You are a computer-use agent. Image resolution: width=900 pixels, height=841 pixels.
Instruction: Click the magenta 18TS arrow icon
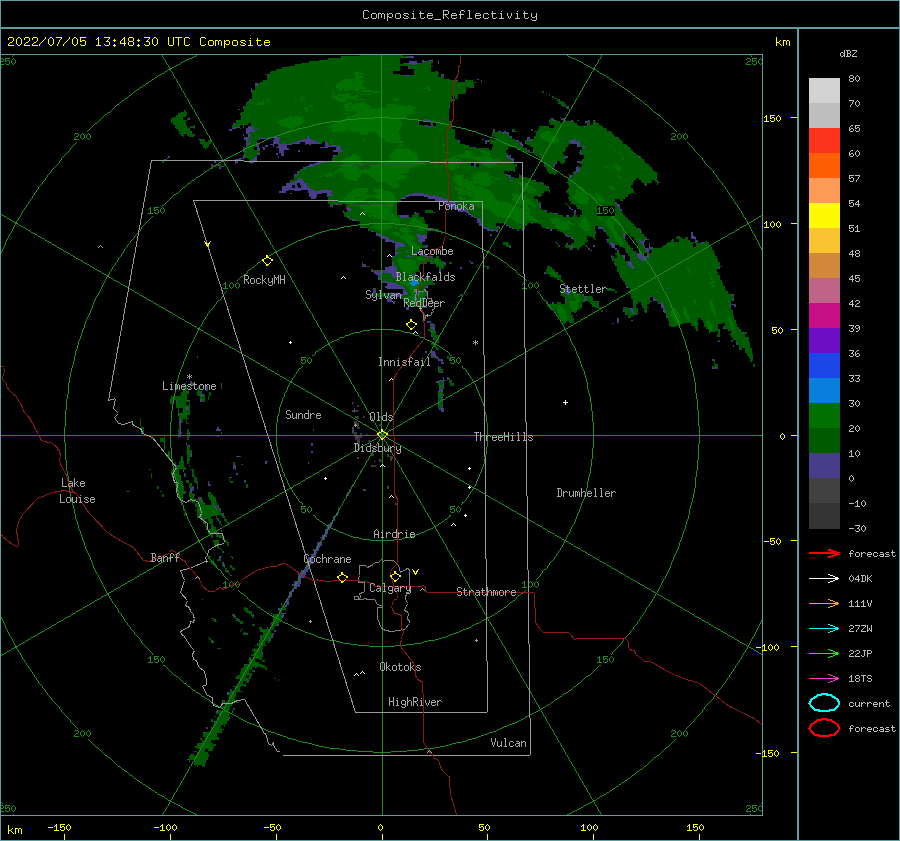(824, 679)
